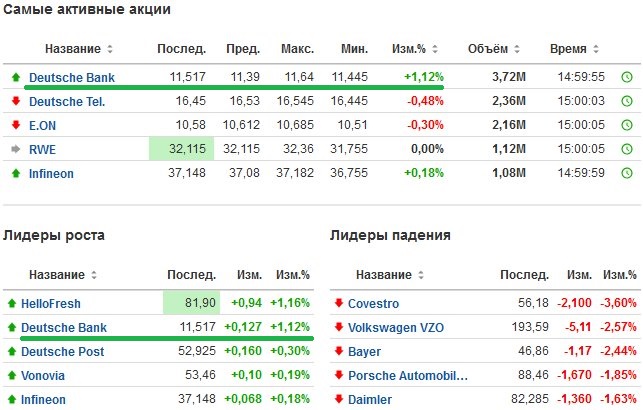Click red down arrow beside Porsche Automobil

(339, 375)
